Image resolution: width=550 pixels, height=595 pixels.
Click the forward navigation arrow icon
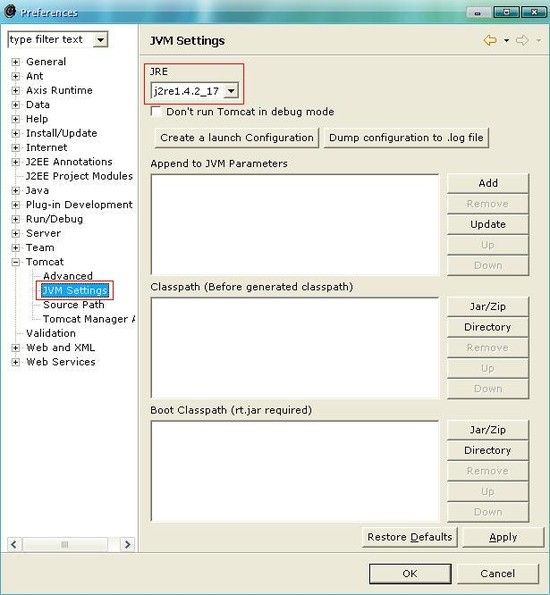(522, 40)
